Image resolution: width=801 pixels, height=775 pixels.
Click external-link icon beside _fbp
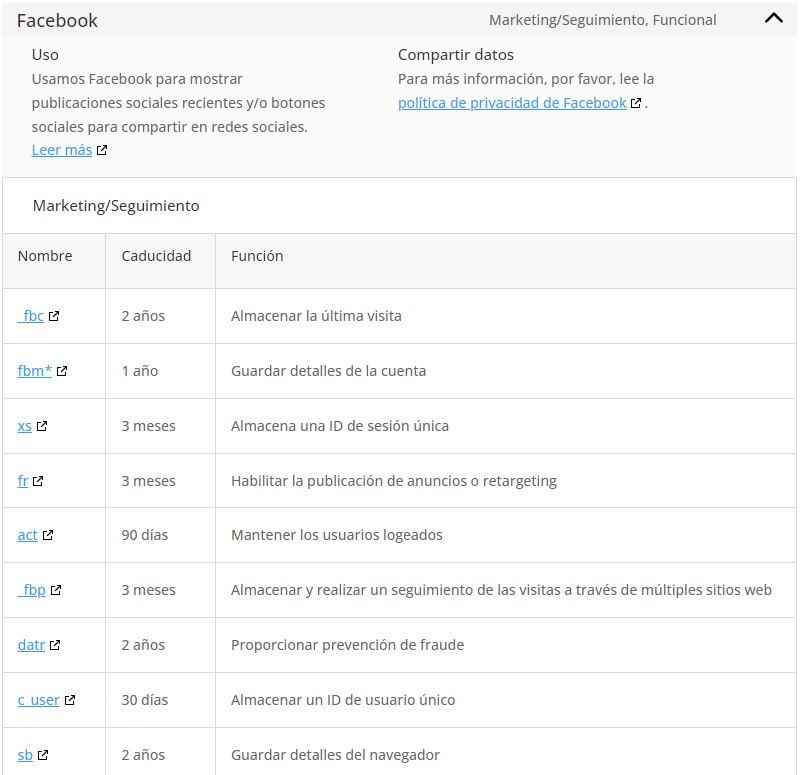click(56, 590)
